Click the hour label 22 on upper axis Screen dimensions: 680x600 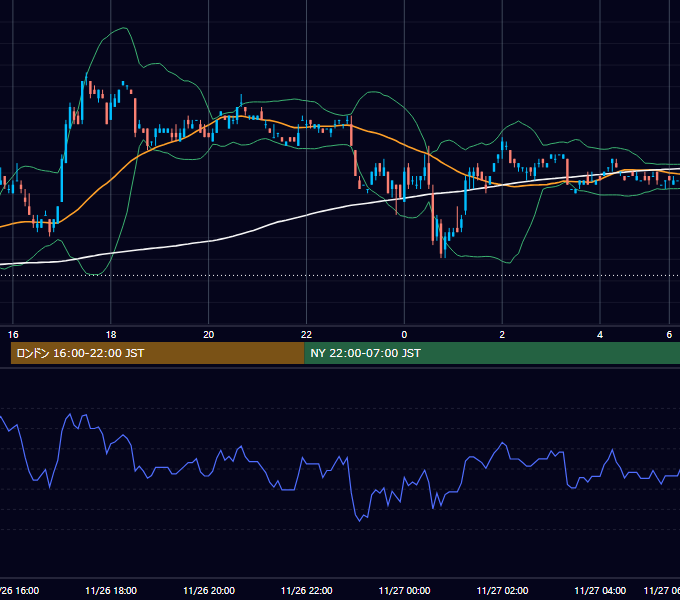tap(307, 335)
